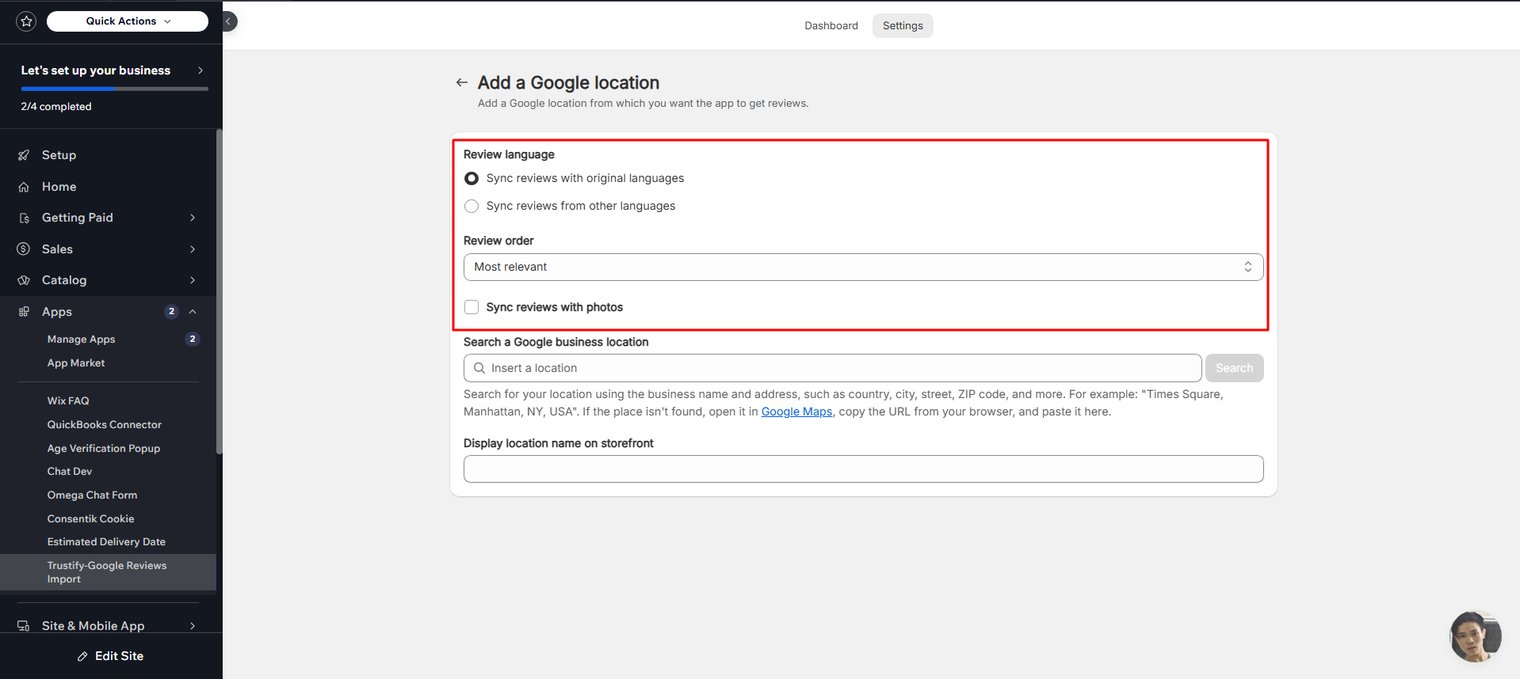Screen dimensions: 1520x679
Task: Click the 2/4 completed text
Action: tap(56, 107)
